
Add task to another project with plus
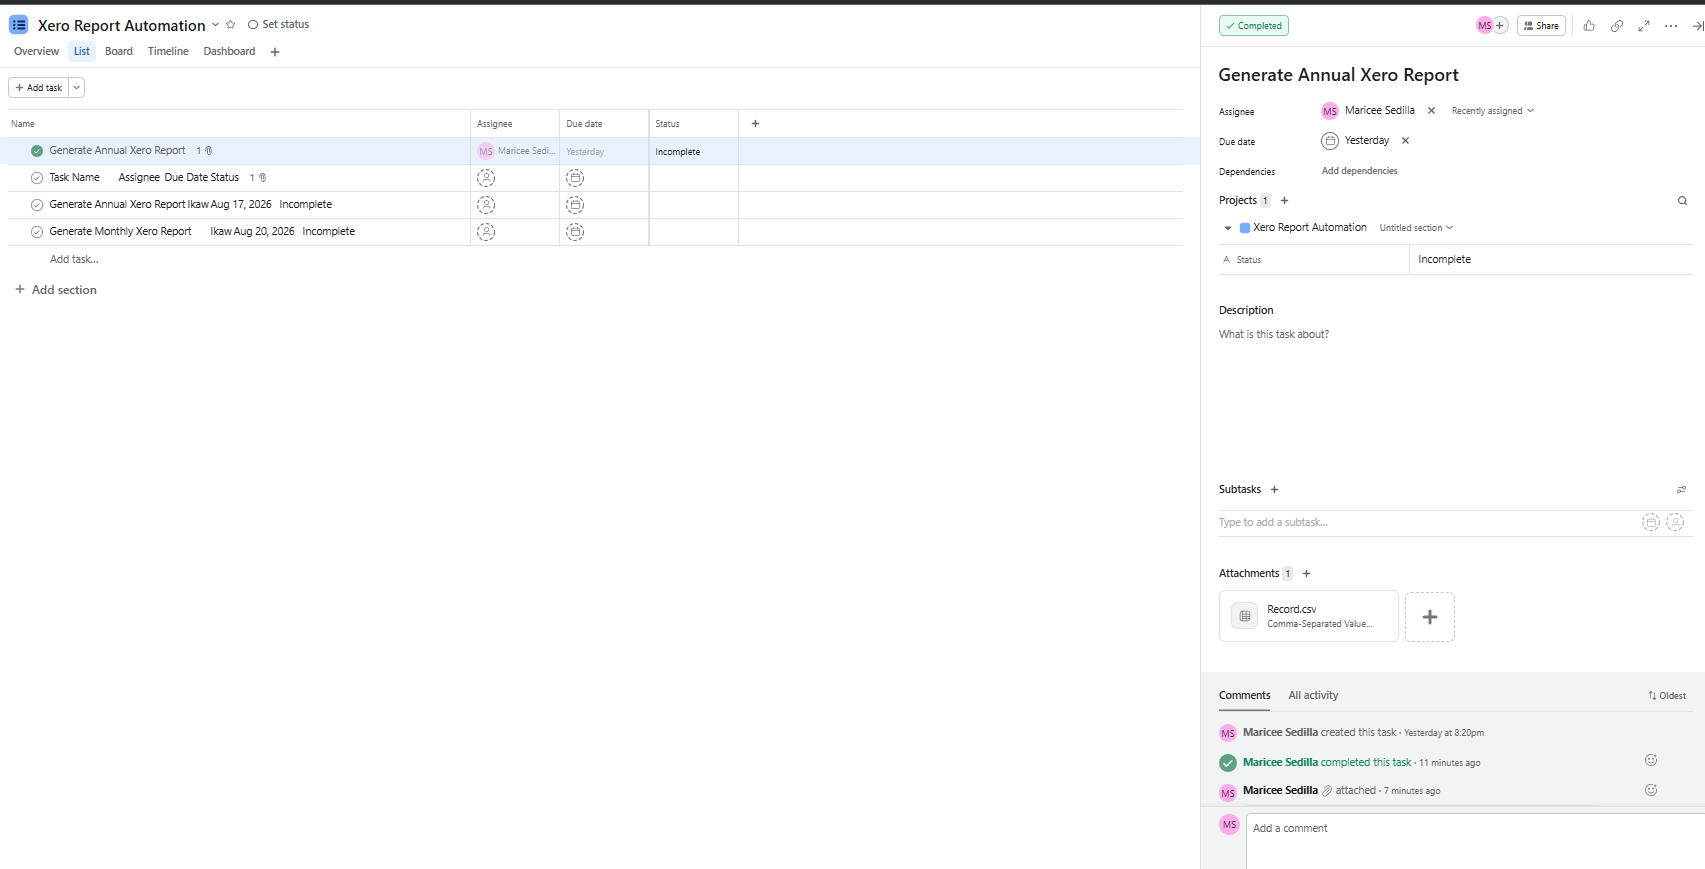1285,201
